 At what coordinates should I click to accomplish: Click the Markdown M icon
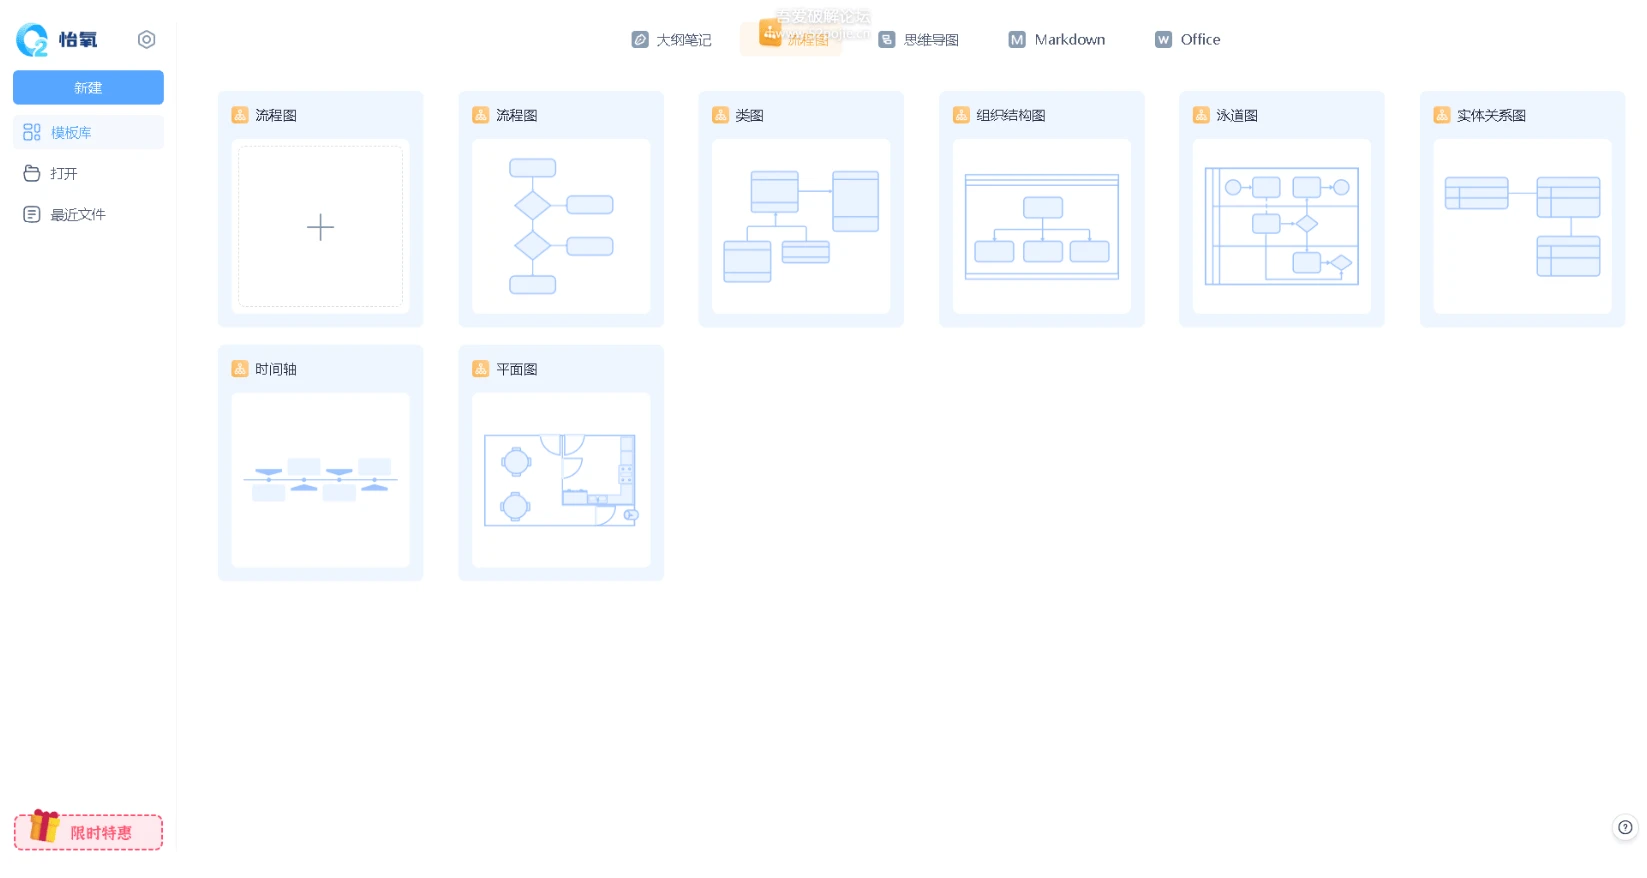point(1017,39)
